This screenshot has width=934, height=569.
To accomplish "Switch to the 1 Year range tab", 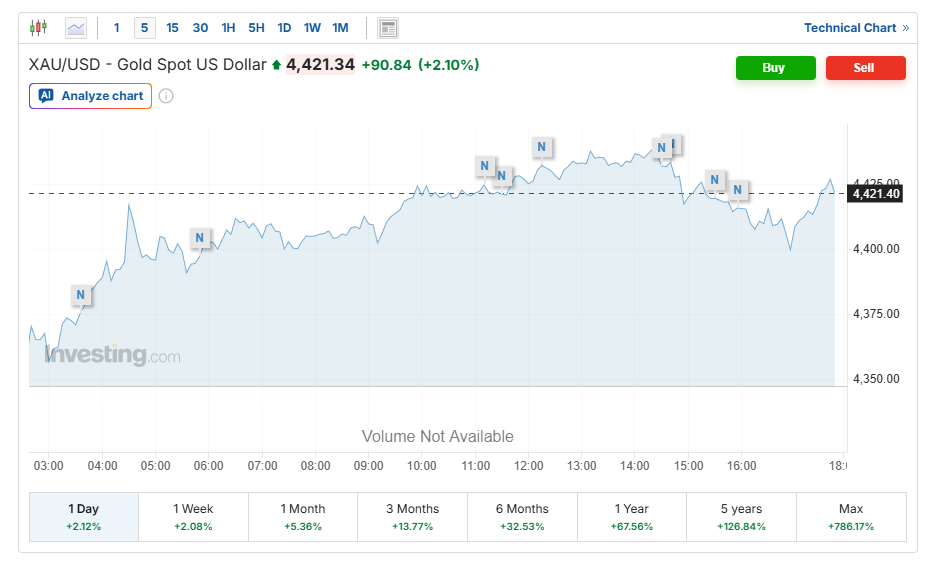I will point(632,516).
